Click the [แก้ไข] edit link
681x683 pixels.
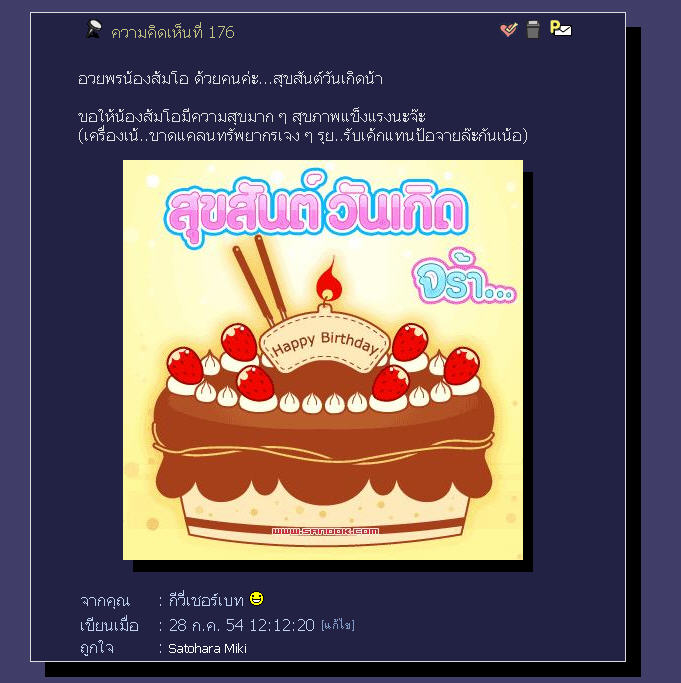[338, 625]
